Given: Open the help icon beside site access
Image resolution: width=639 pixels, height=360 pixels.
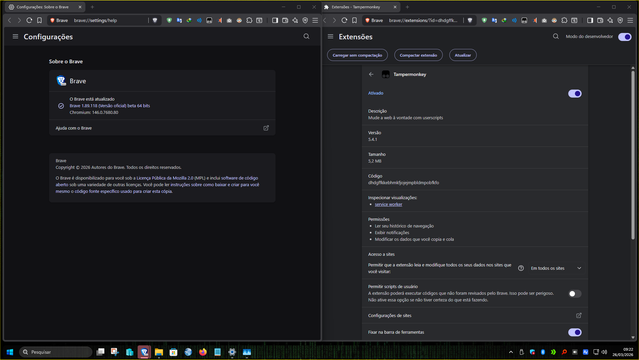Looking at the screenshot, I should 521,268.
